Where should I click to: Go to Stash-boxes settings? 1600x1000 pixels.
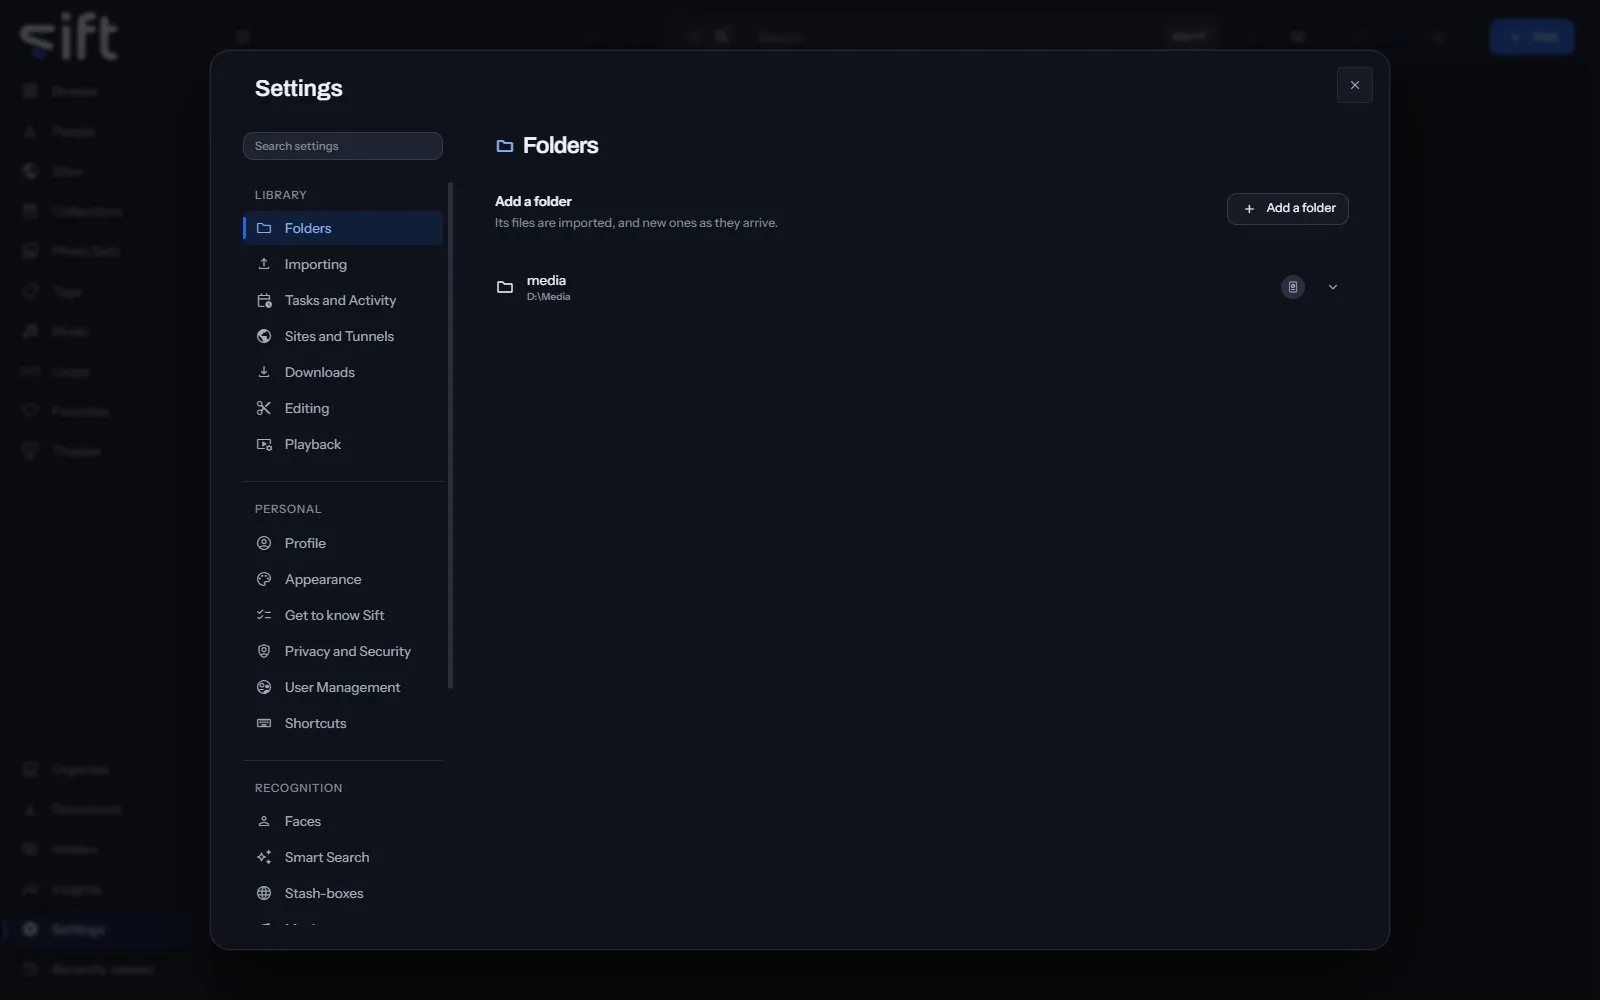point(343,893)
